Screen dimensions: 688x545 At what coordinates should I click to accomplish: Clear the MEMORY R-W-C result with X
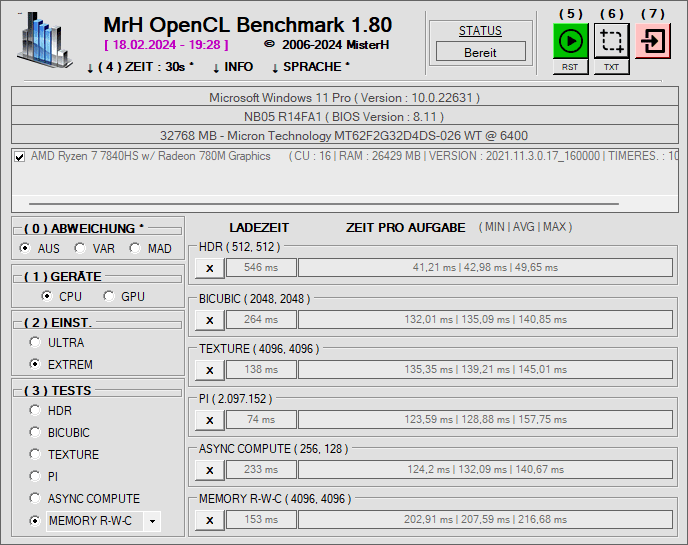coord(210,520)
